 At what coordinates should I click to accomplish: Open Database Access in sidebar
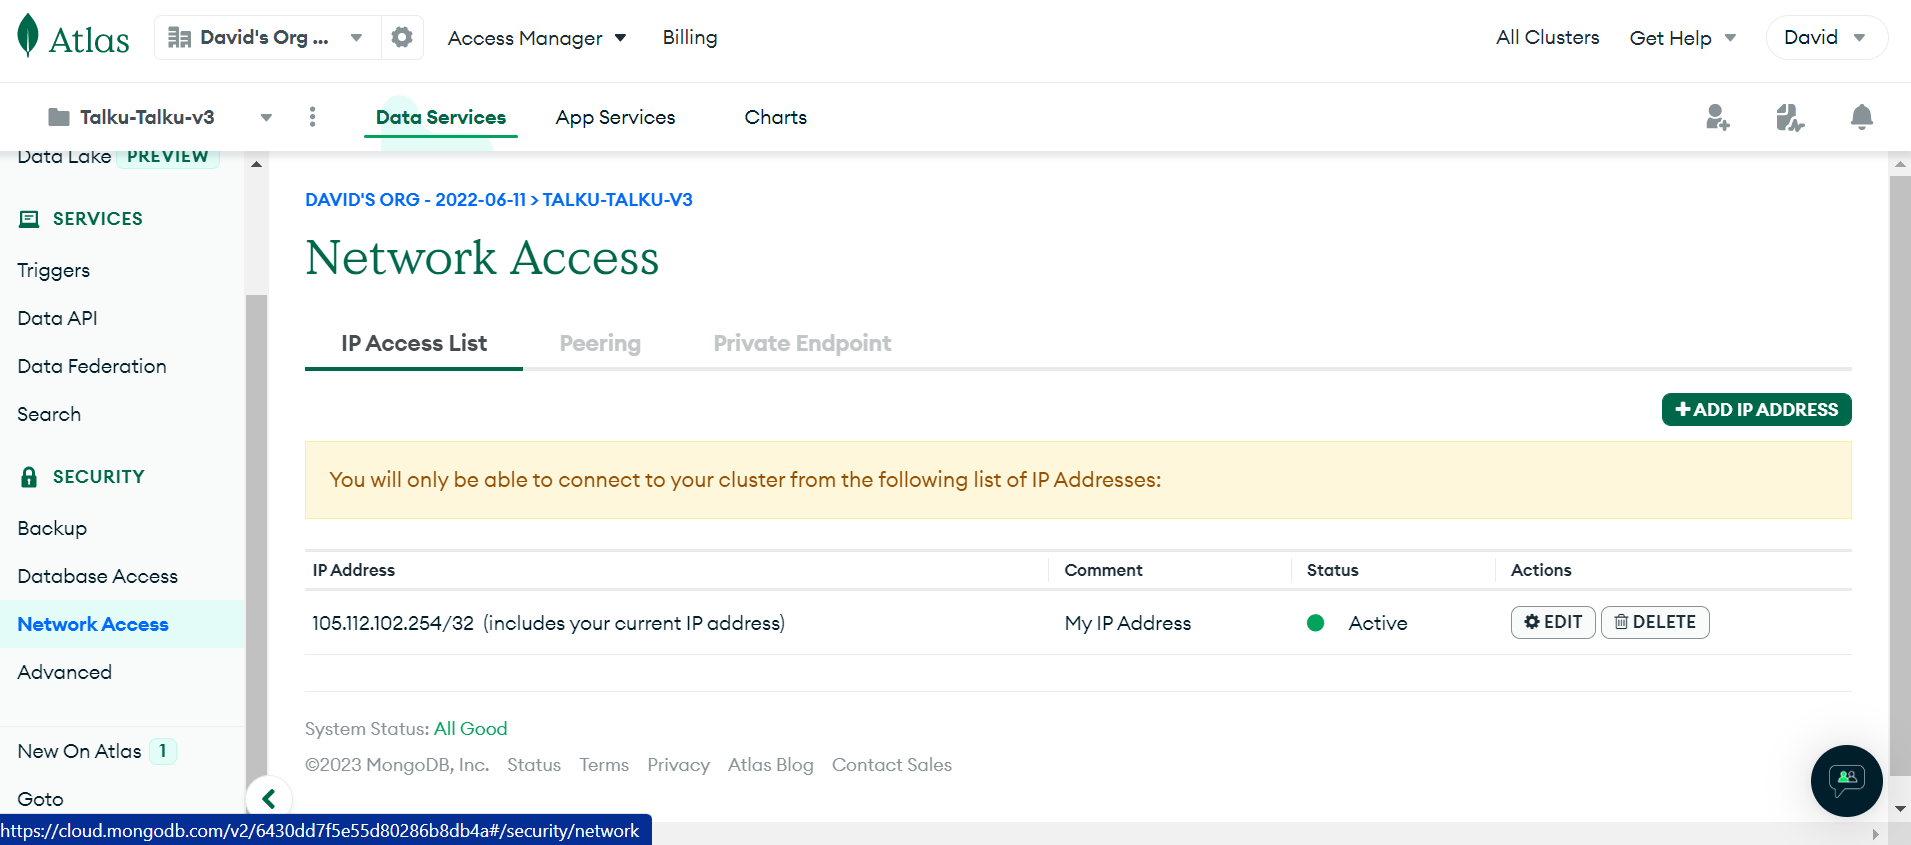click(x=98, y=576)
